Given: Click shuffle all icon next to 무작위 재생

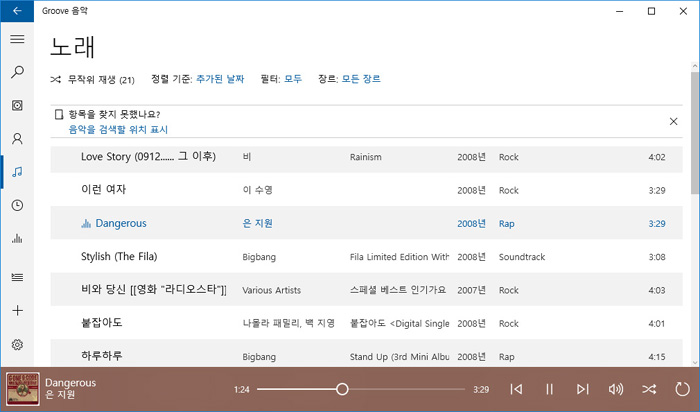Looking at the screenshot, I should click(x=55, y=80).
